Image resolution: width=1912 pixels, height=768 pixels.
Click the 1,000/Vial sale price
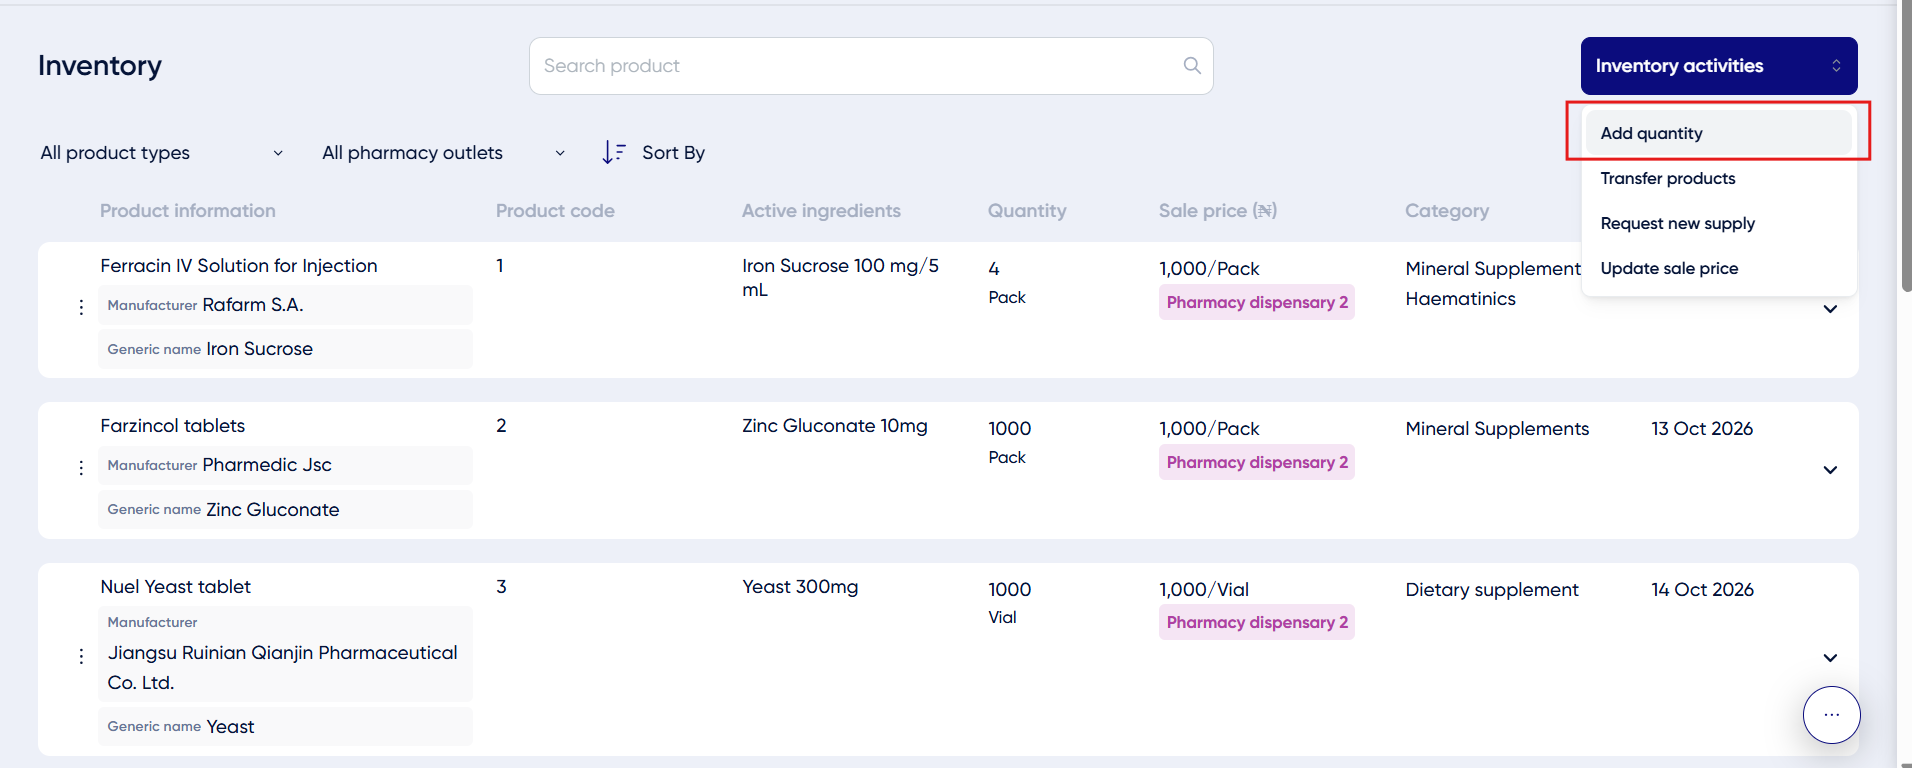(1204, 590)
